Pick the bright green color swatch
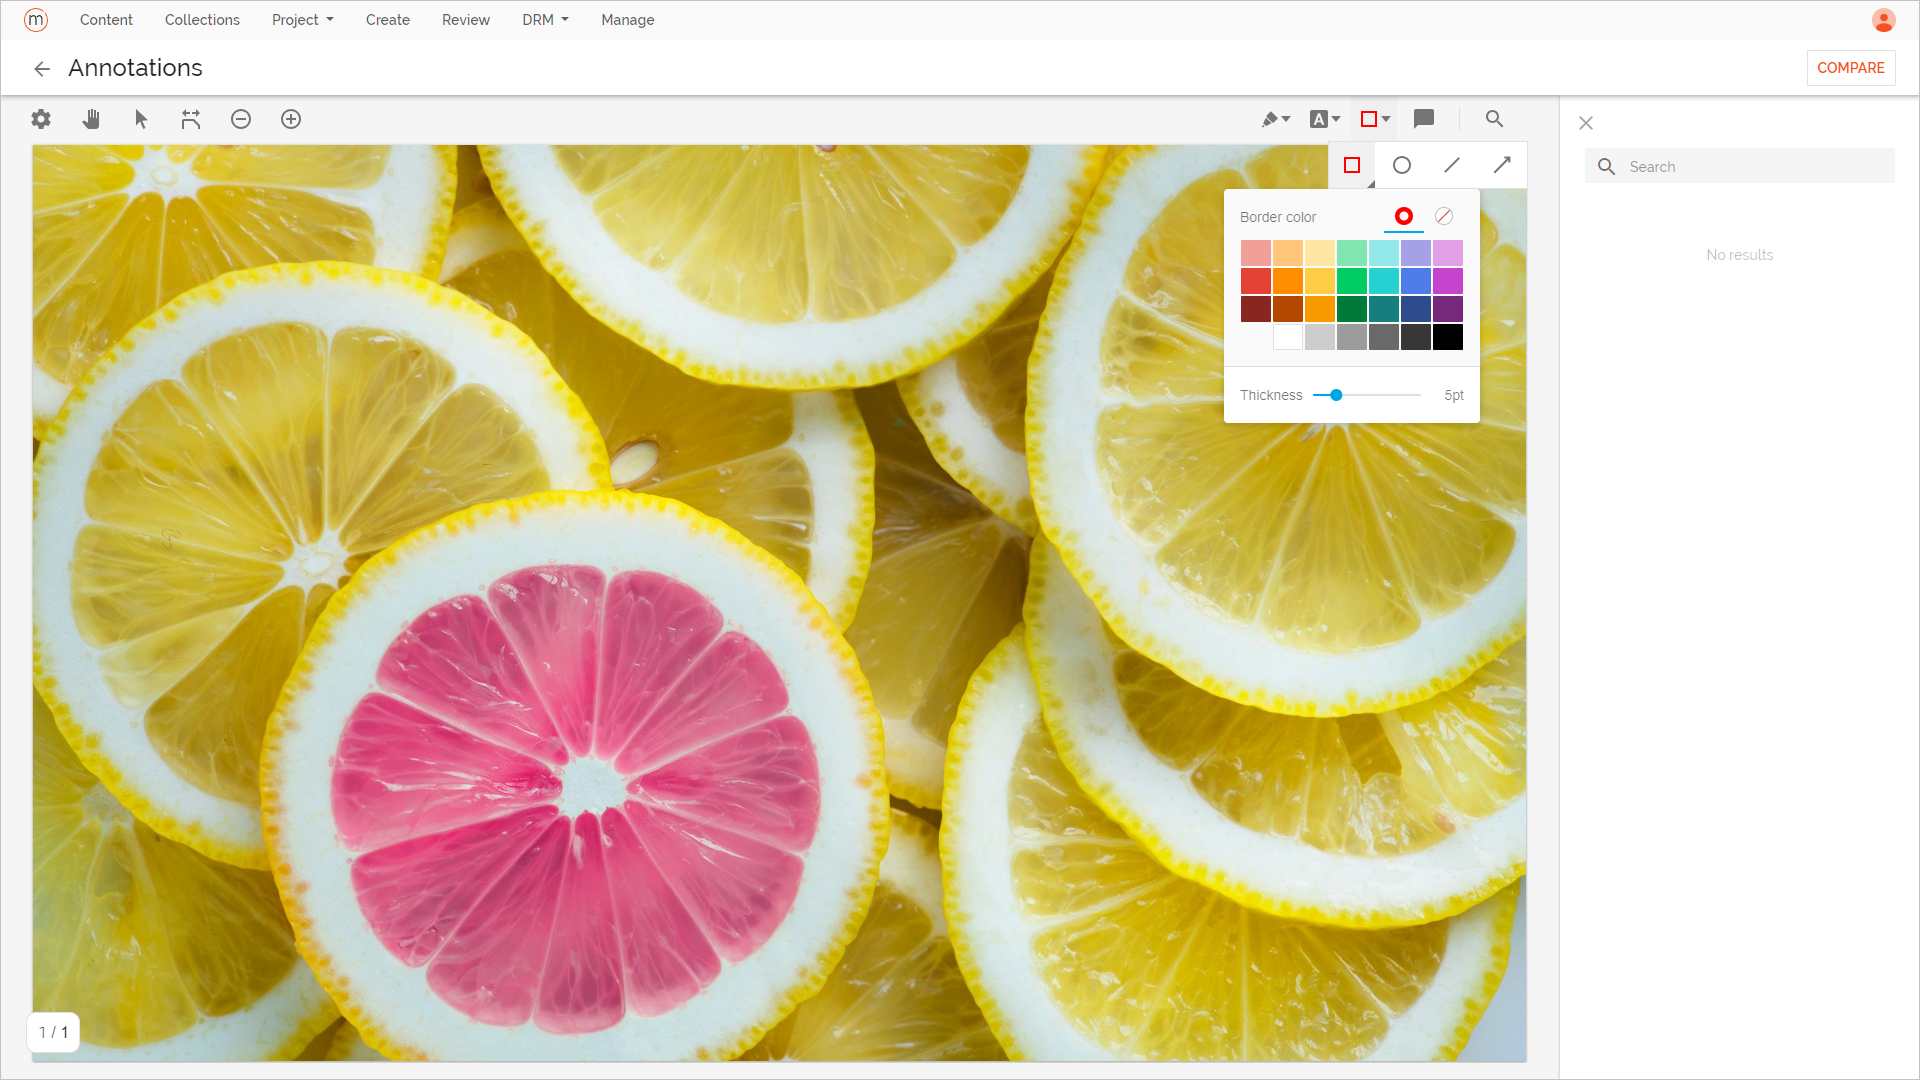 click(x=1352, y=281)
